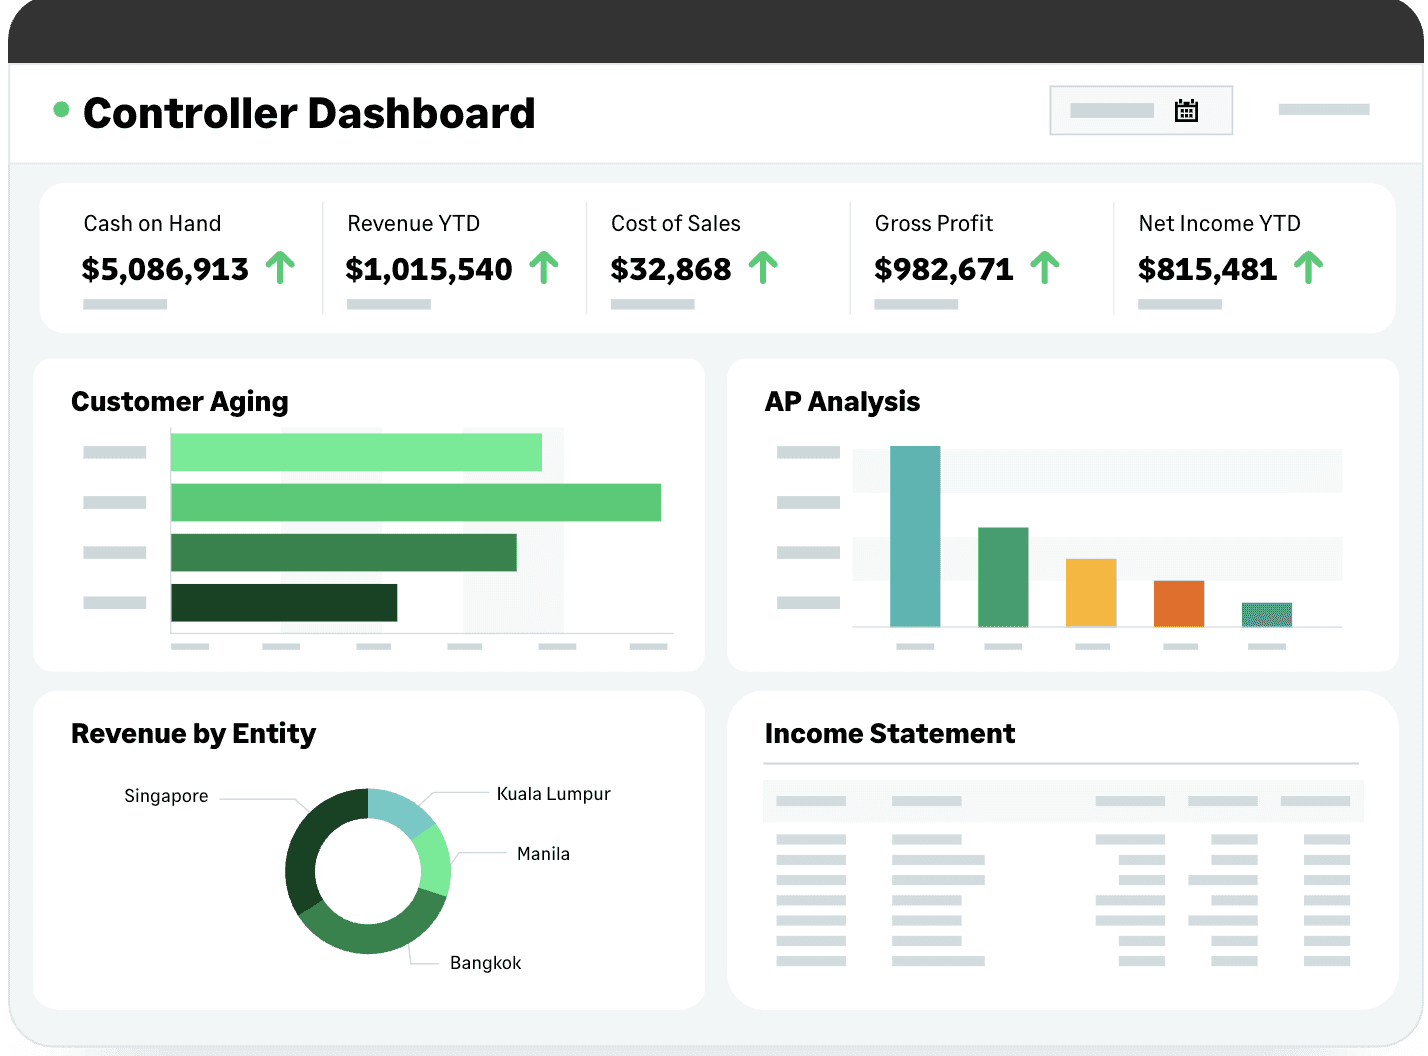Image resolution: width=1428 pixels, height=1056 pixels.
Task: Open the calendar icon in the date picker
Action: coord(1186,110)
